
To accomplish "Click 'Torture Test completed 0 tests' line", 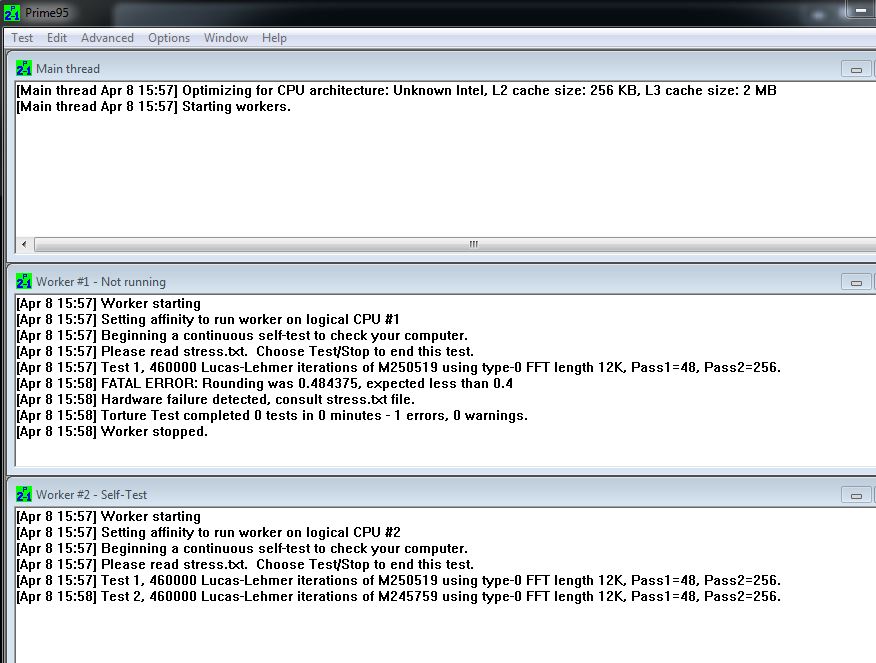I will click(x=272, y=416).
